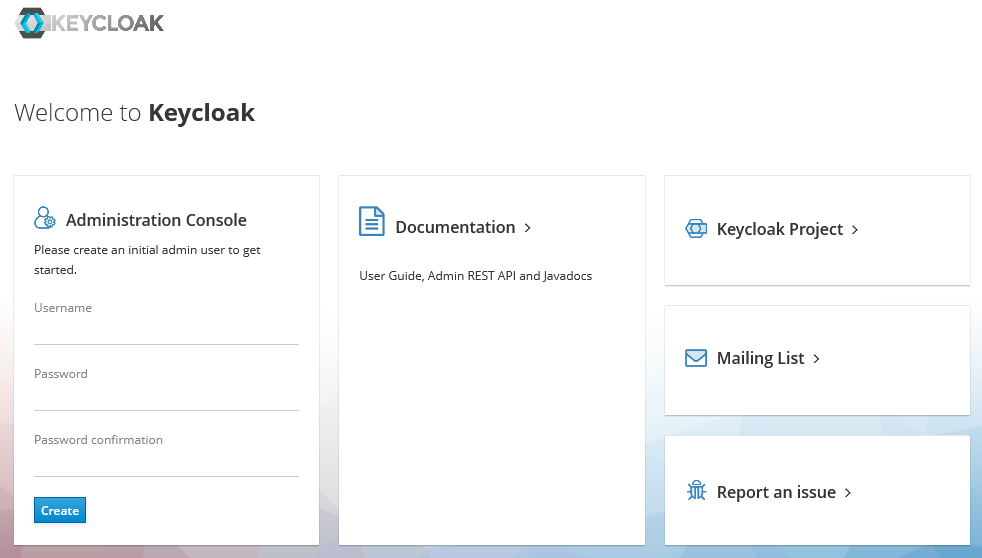The height and width of the screenshot is (558, 982).
Task: Click the Administration Console user-gear icon
Action: [x=45, y=218]
